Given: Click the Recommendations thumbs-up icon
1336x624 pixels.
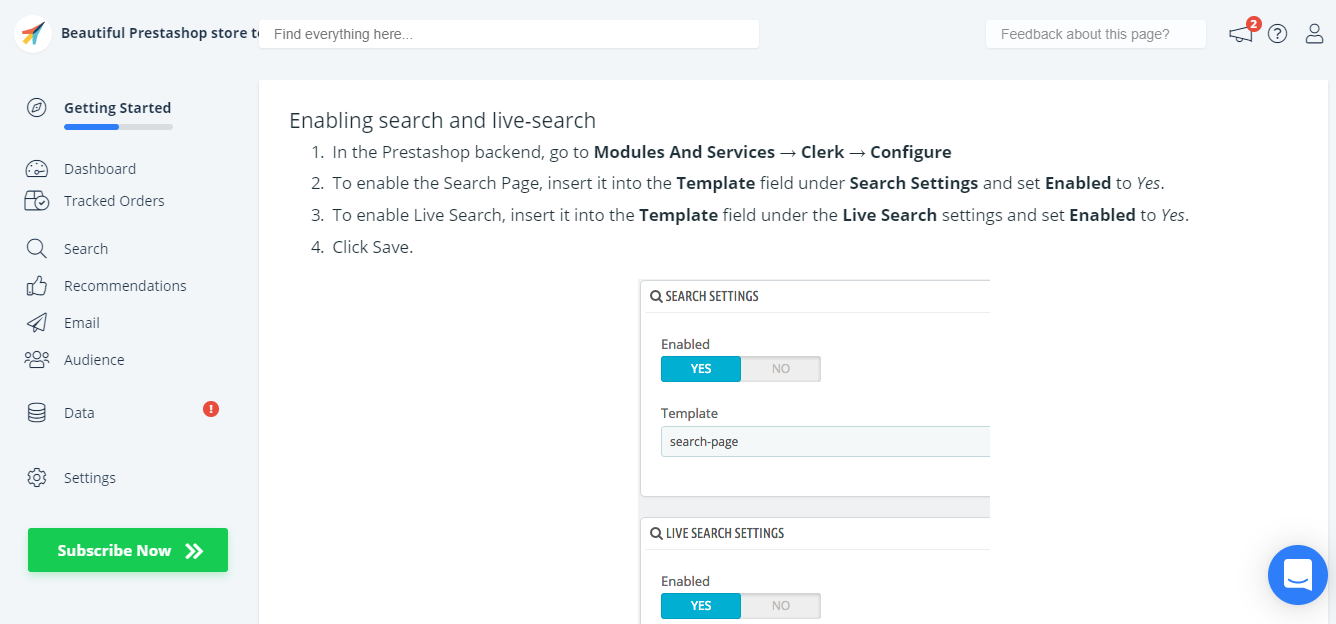Looking at the screenshot, I should click(x=37, y=286).
